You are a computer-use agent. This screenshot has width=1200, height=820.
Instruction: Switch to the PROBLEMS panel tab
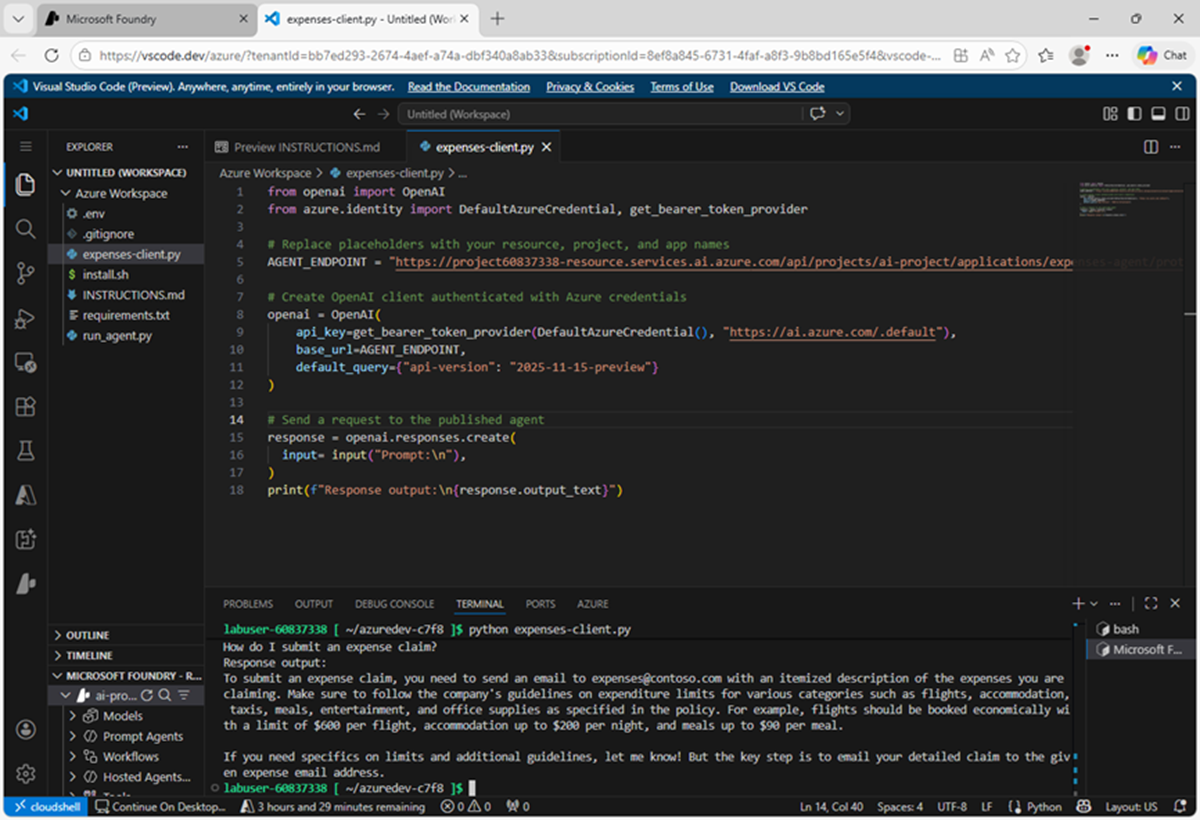(x=247, y=604)
